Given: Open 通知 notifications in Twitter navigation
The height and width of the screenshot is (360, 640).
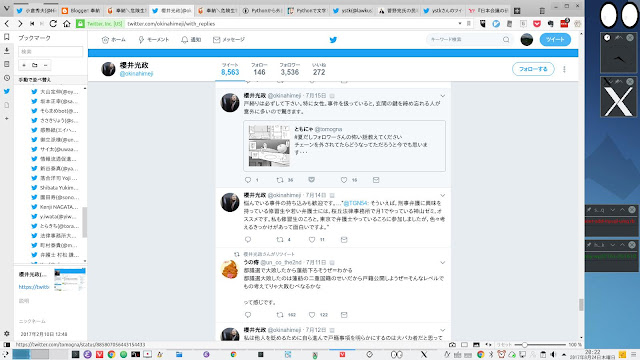Looking at the screenshot, I should 191,40.
